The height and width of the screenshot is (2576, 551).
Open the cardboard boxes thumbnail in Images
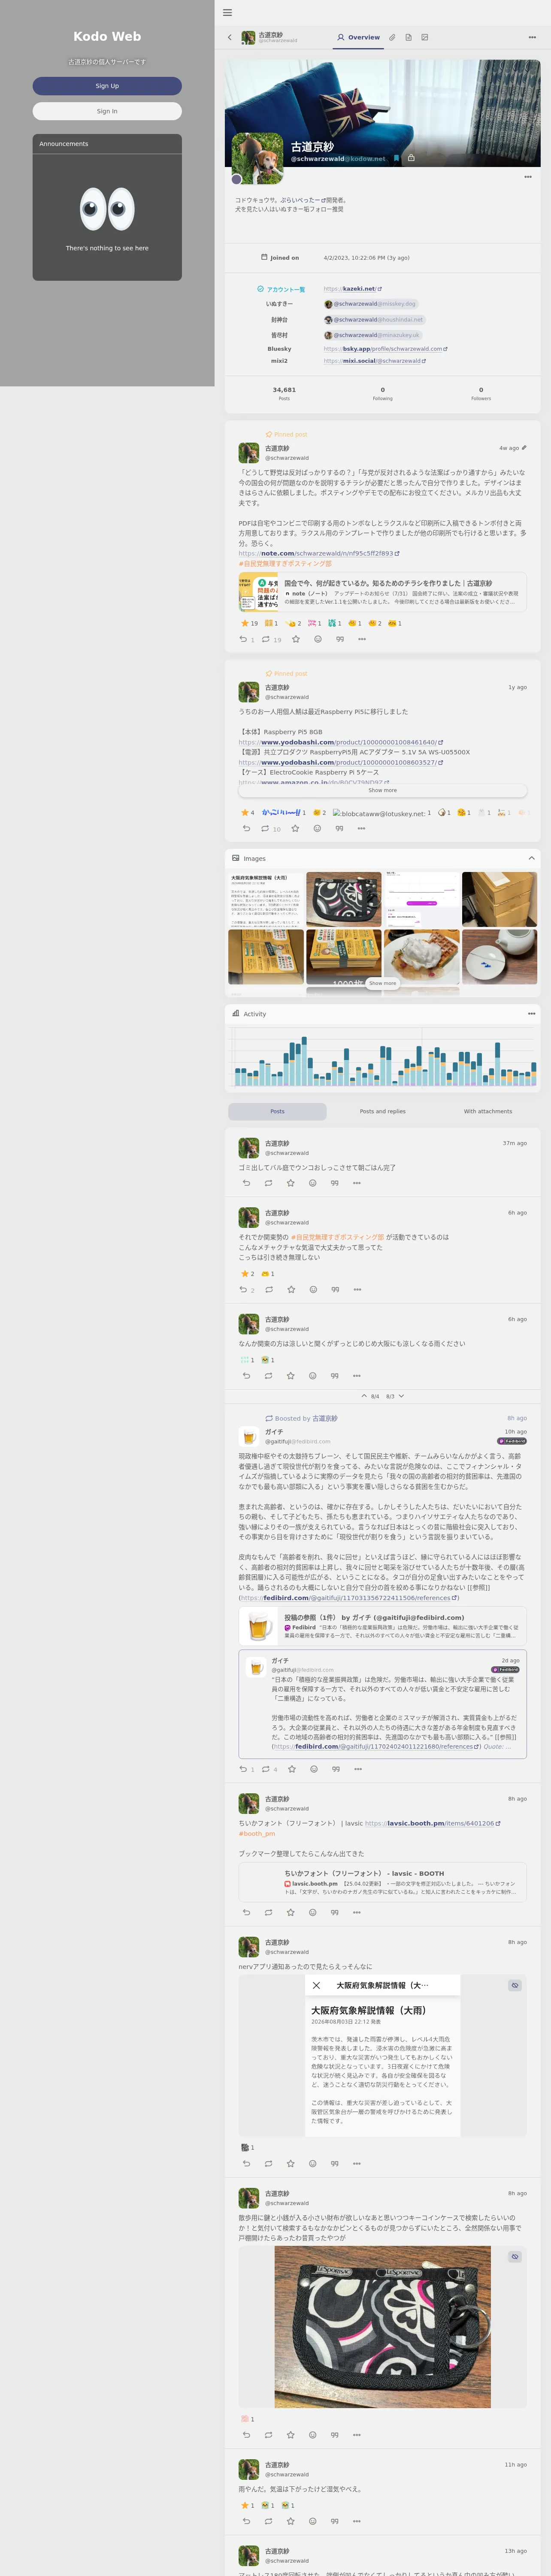click(x=500, y=899)
